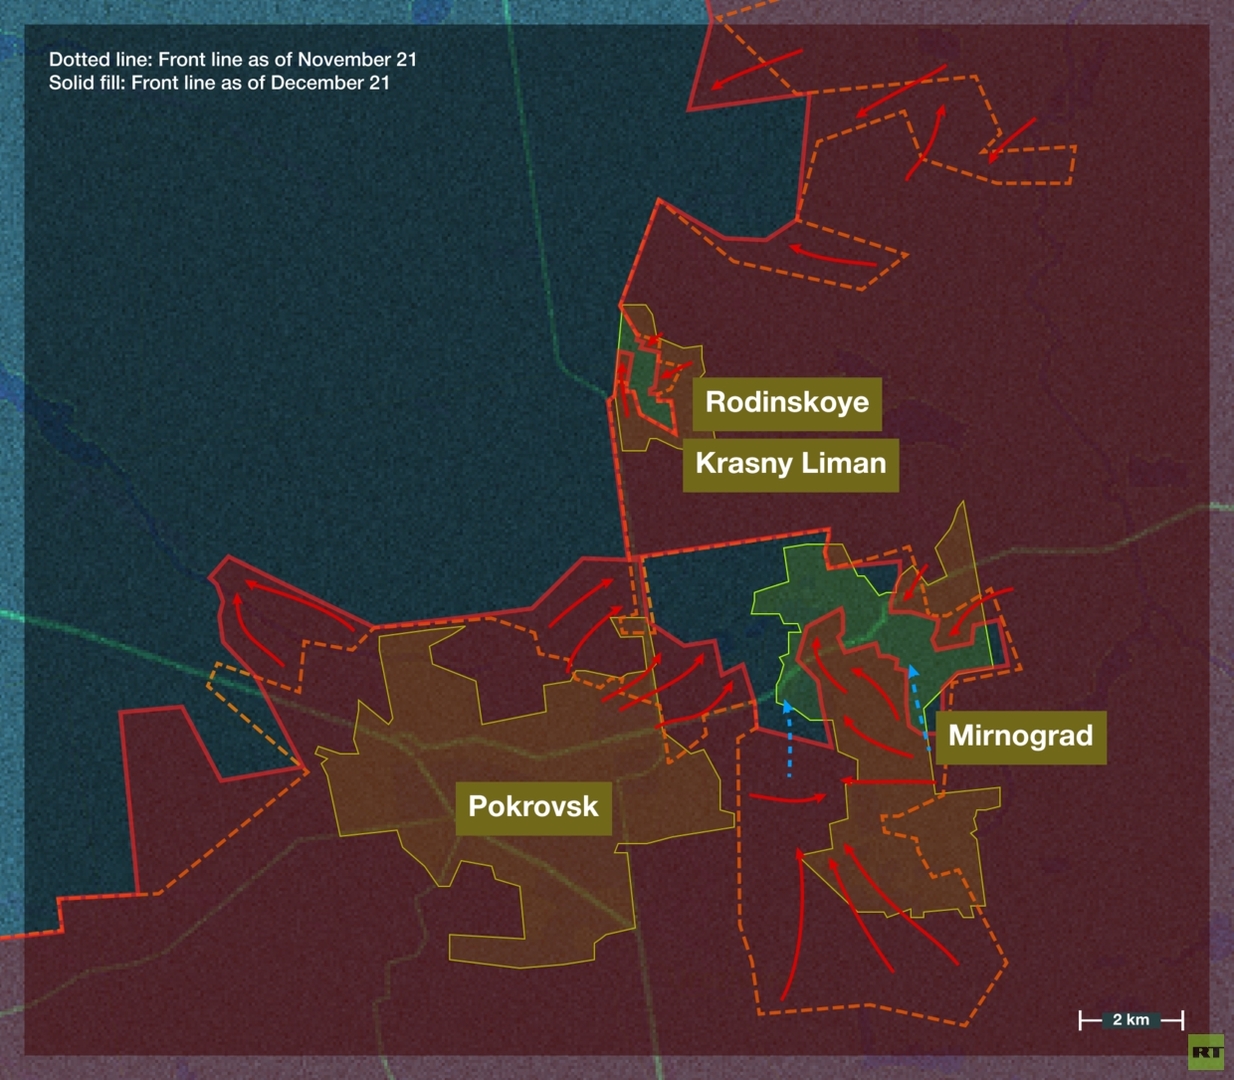Click the RT logo in the corner
This screenshot has width=1234, height=1080.
1206,1052
